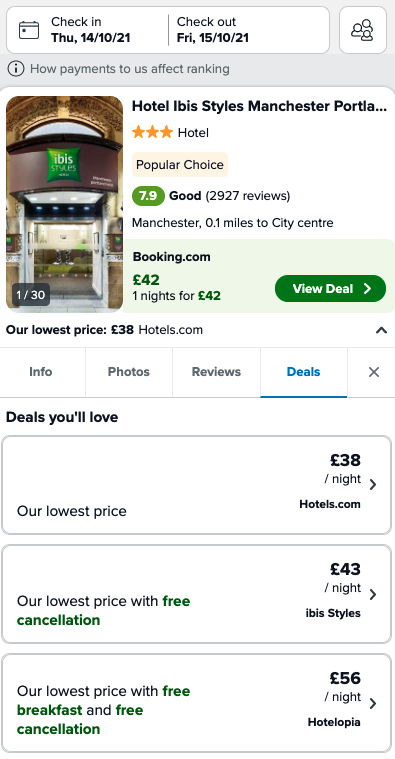The height and width of the screenshot is (759, 395).
Task: Switch to the Photos tab
Action: point(129,372)
